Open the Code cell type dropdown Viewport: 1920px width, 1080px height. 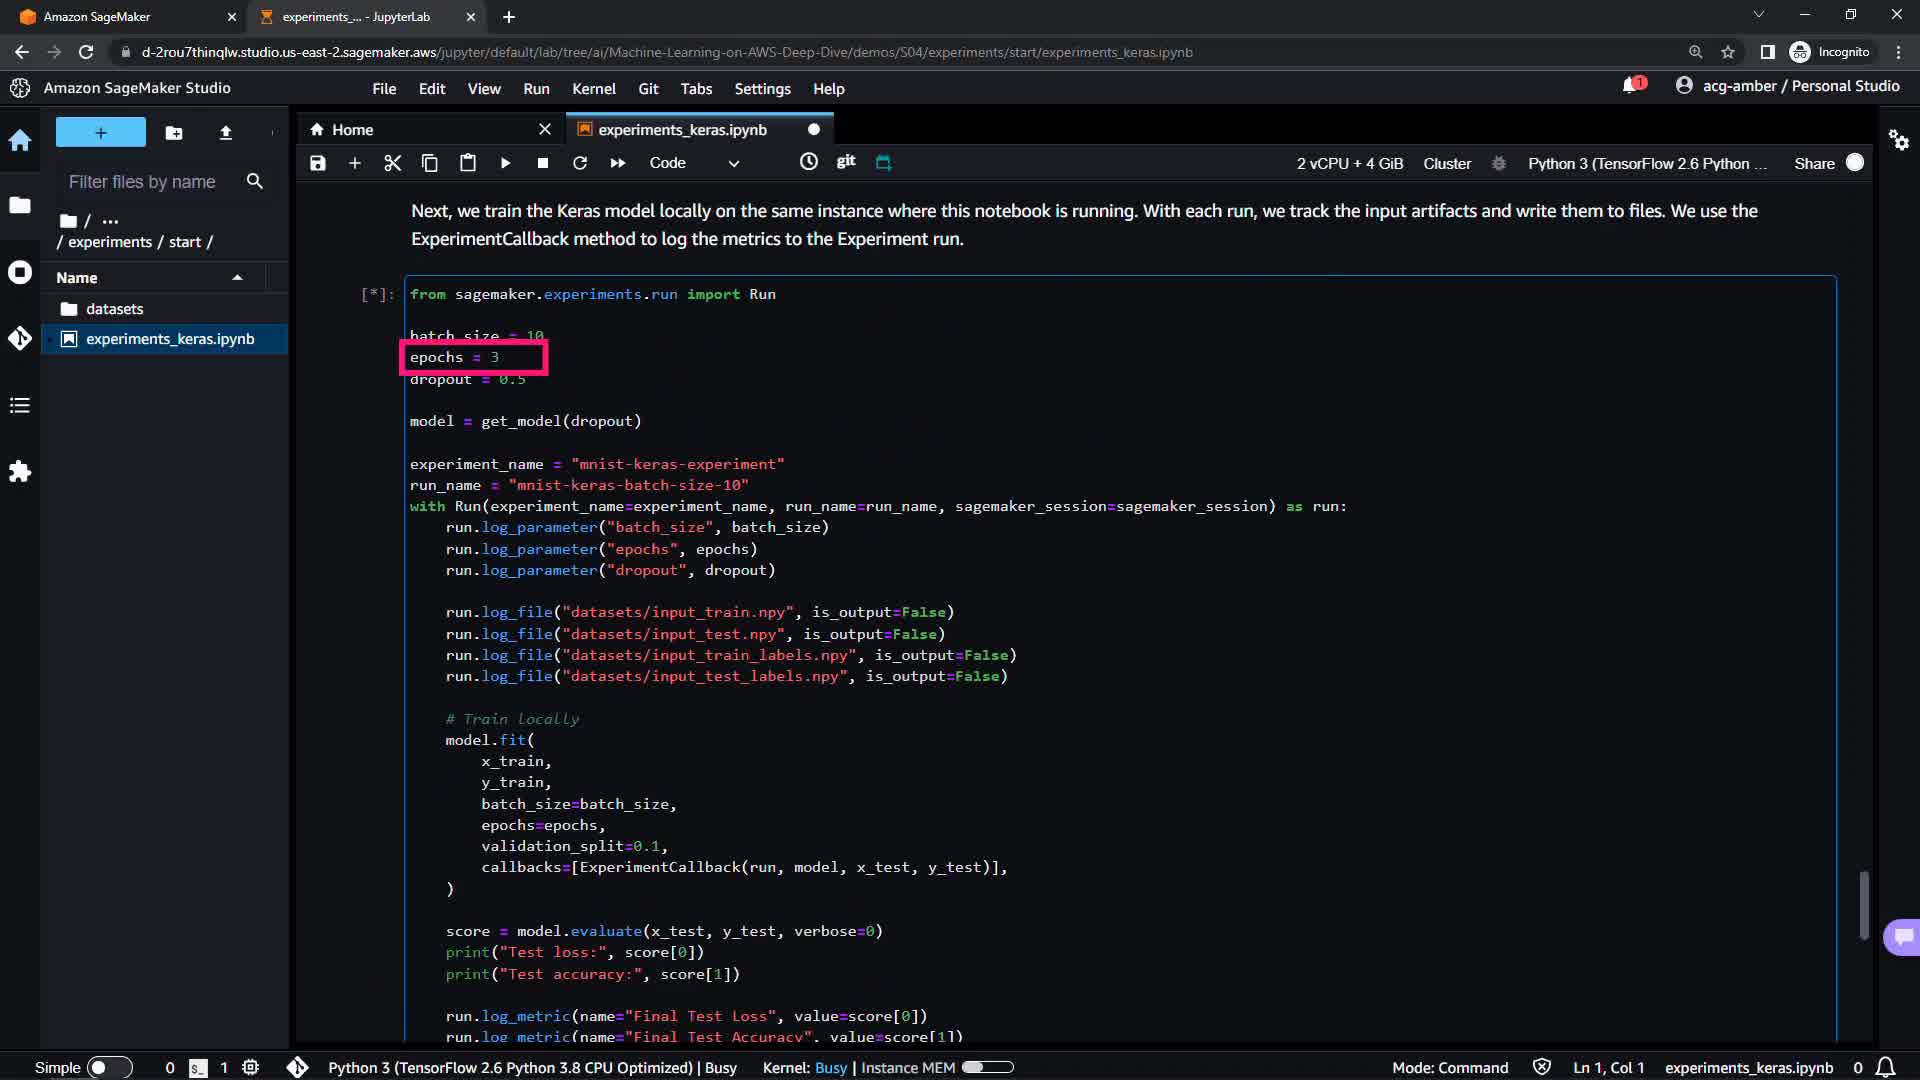tap(694, 163)
